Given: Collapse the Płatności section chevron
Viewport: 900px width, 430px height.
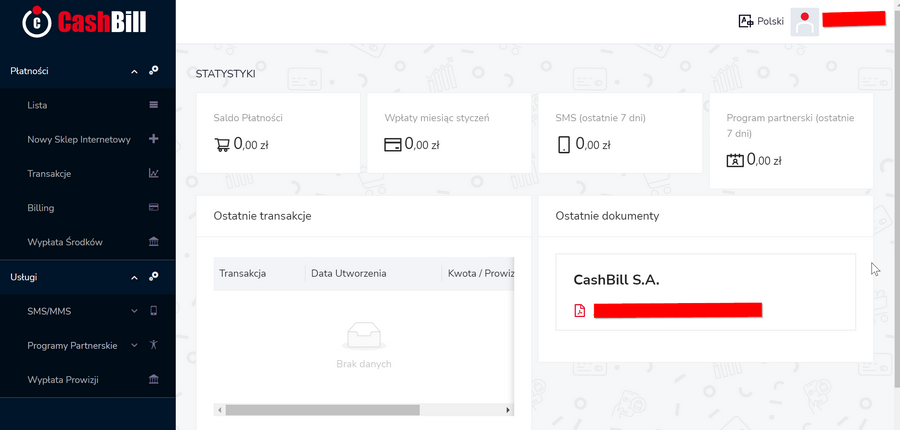Looking at the screenshot, I should [134, 72].
